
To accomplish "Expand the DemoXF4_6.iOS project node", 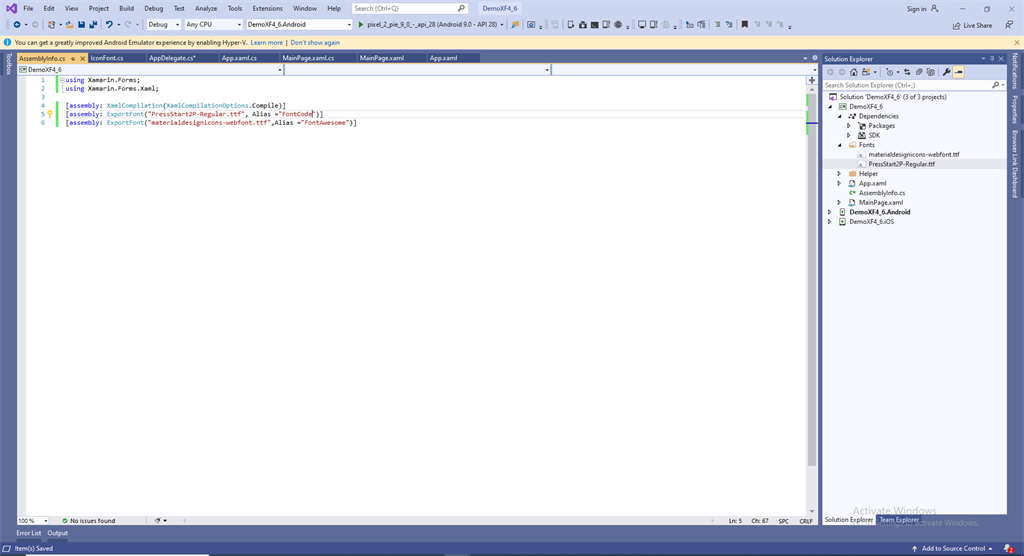I will coord(830,221).
